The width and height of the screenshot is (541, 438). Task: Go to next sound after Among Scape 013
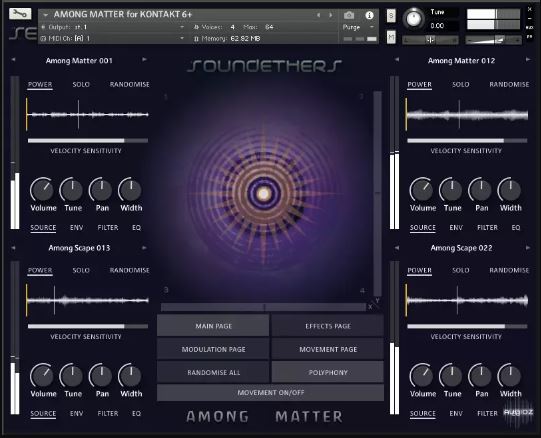pos(144,247)
